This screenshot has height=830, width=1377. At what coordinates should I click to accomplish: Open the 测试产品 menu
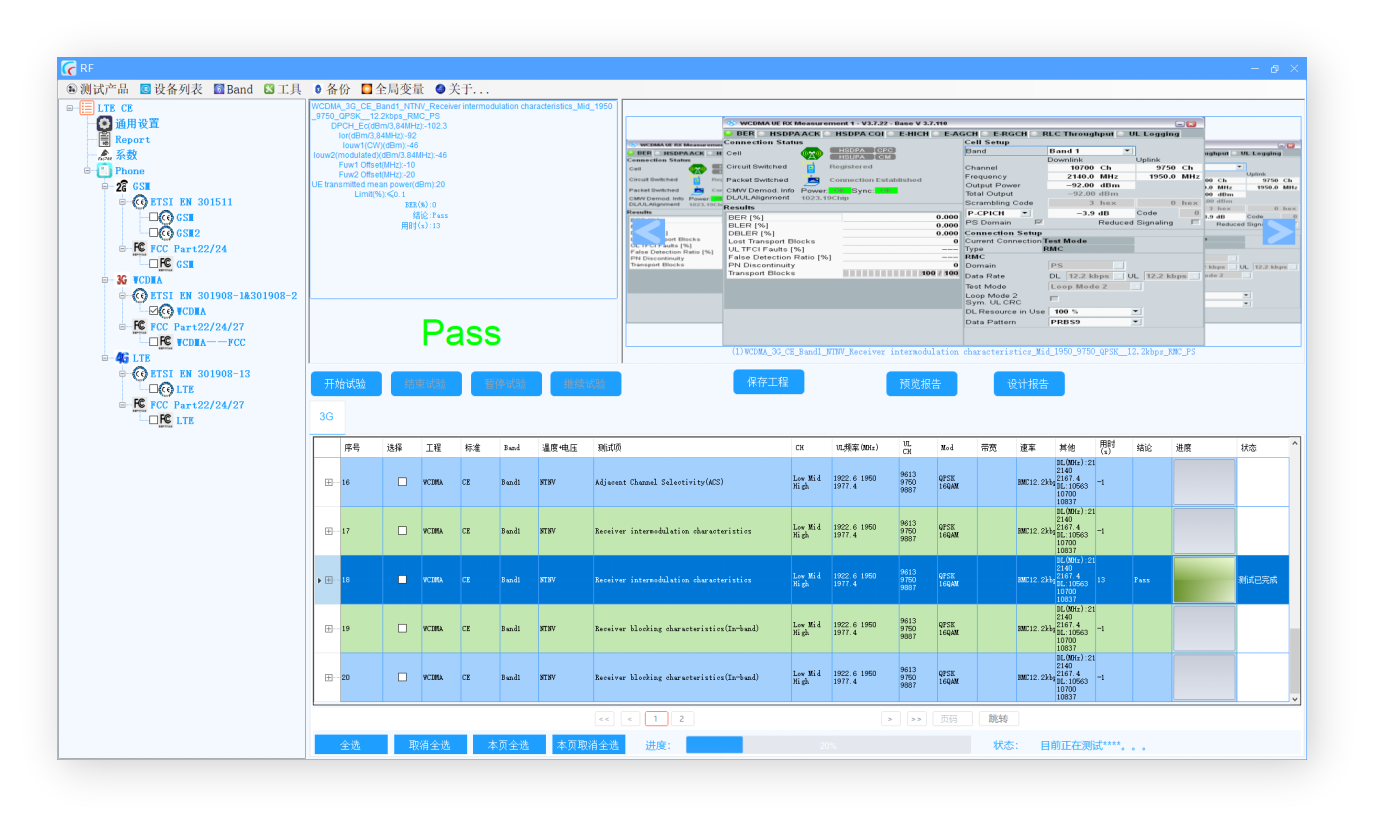[98, 89]
